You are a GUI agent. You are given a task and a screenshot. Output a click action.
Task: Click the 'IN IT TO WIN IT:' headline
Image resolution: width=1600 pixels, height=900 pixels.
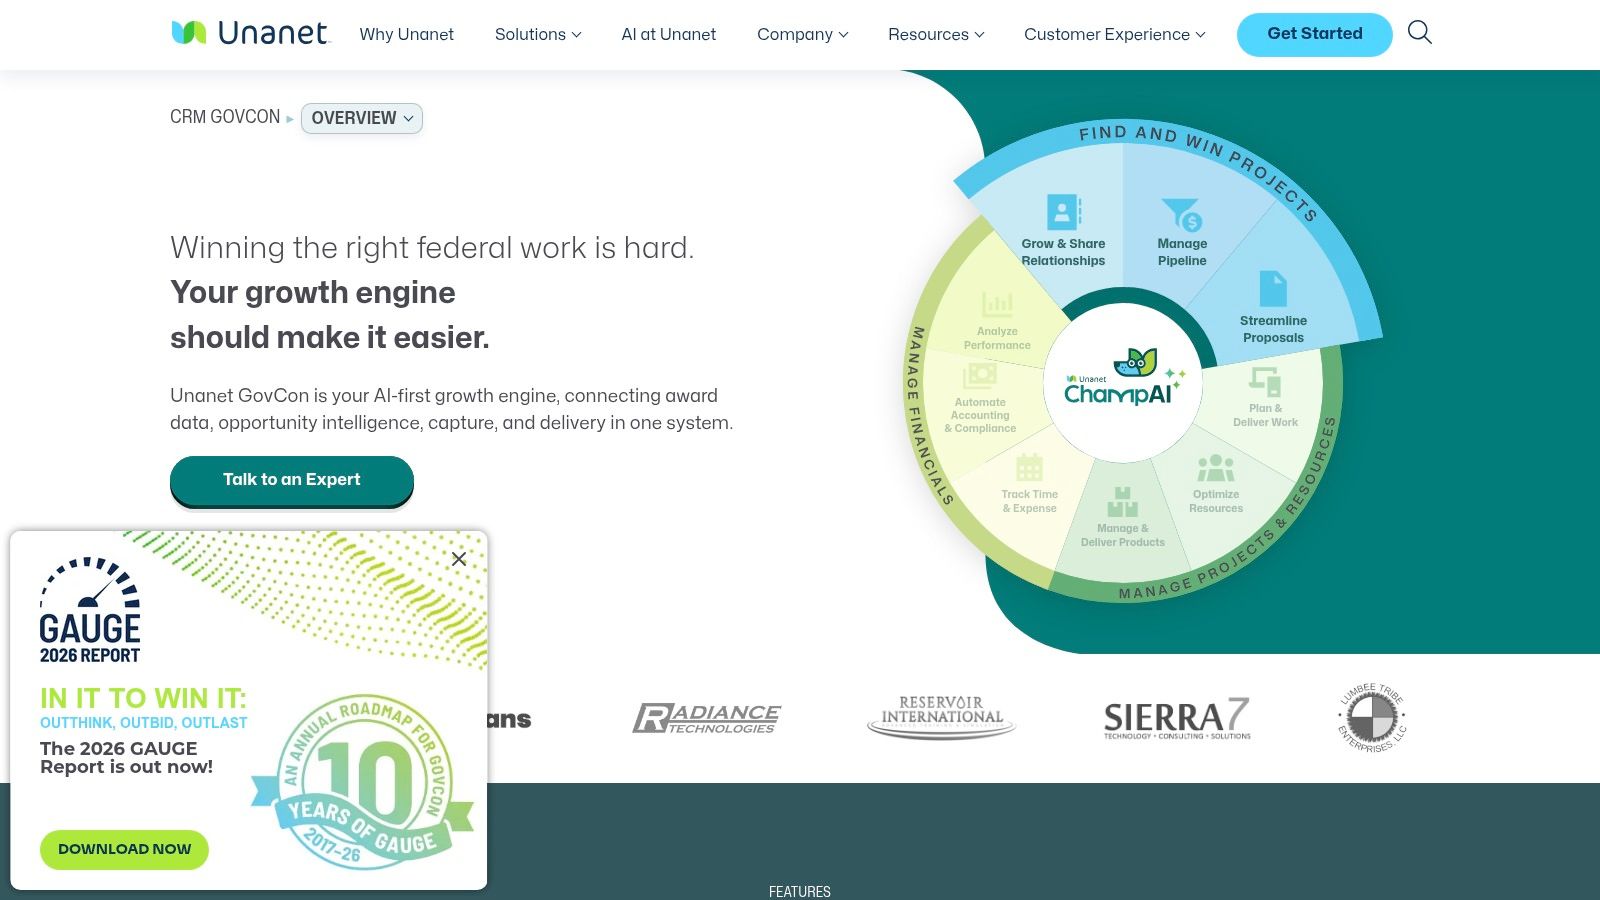[143, 698]
